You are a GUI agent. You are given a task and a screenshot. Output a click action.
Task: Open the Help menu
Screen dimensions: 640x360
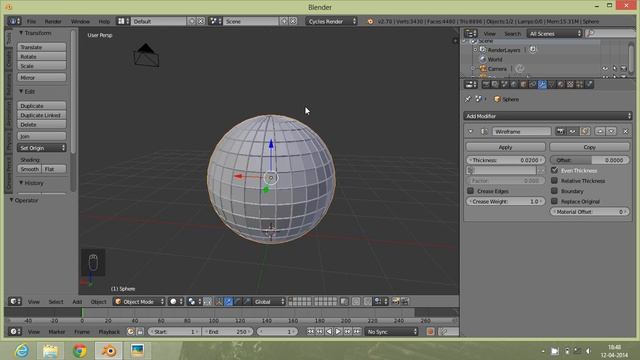click(104, 21)
